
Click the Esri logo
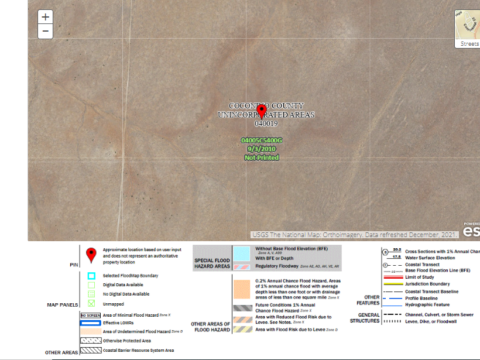click(x=471, y=230)
